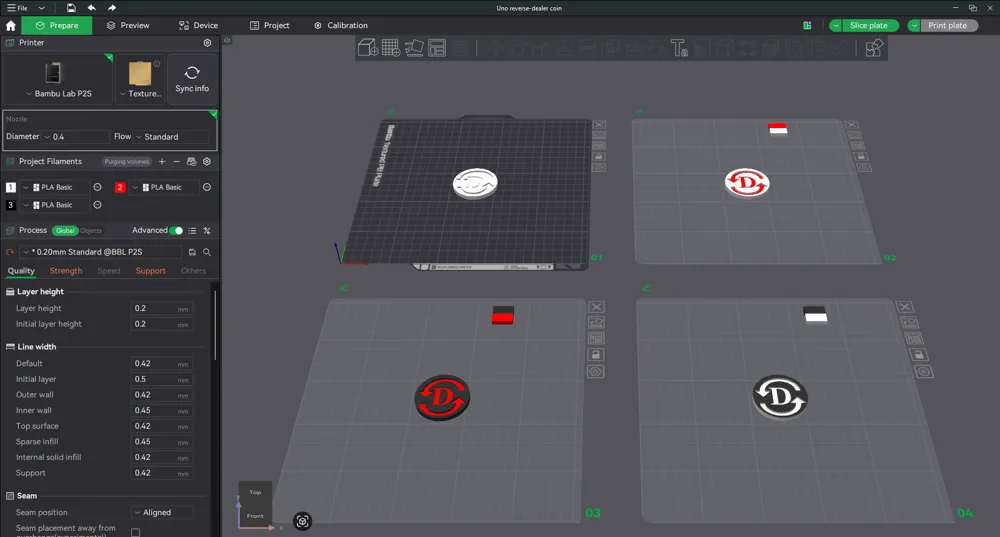Remove a filament with minus icon
This screenshot has width=1000, height=537.
point(177,161)
